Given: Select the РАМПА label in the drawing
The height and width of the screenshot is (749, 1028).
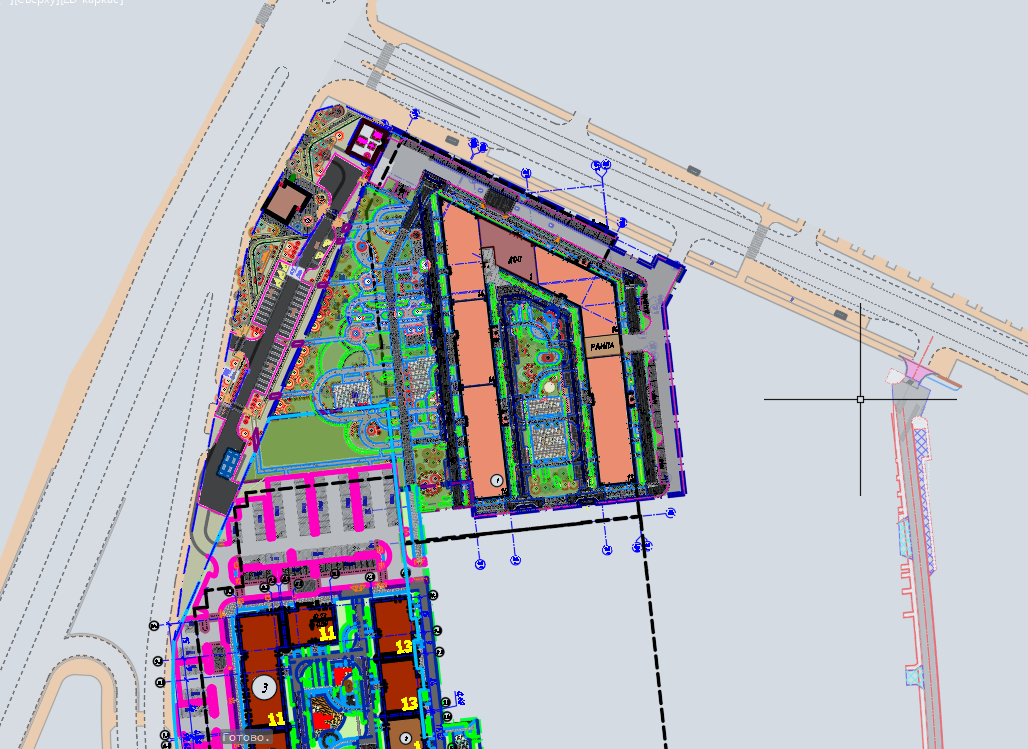Looking at the screenshot, I should pyautogui.click(x=603, y=346).
